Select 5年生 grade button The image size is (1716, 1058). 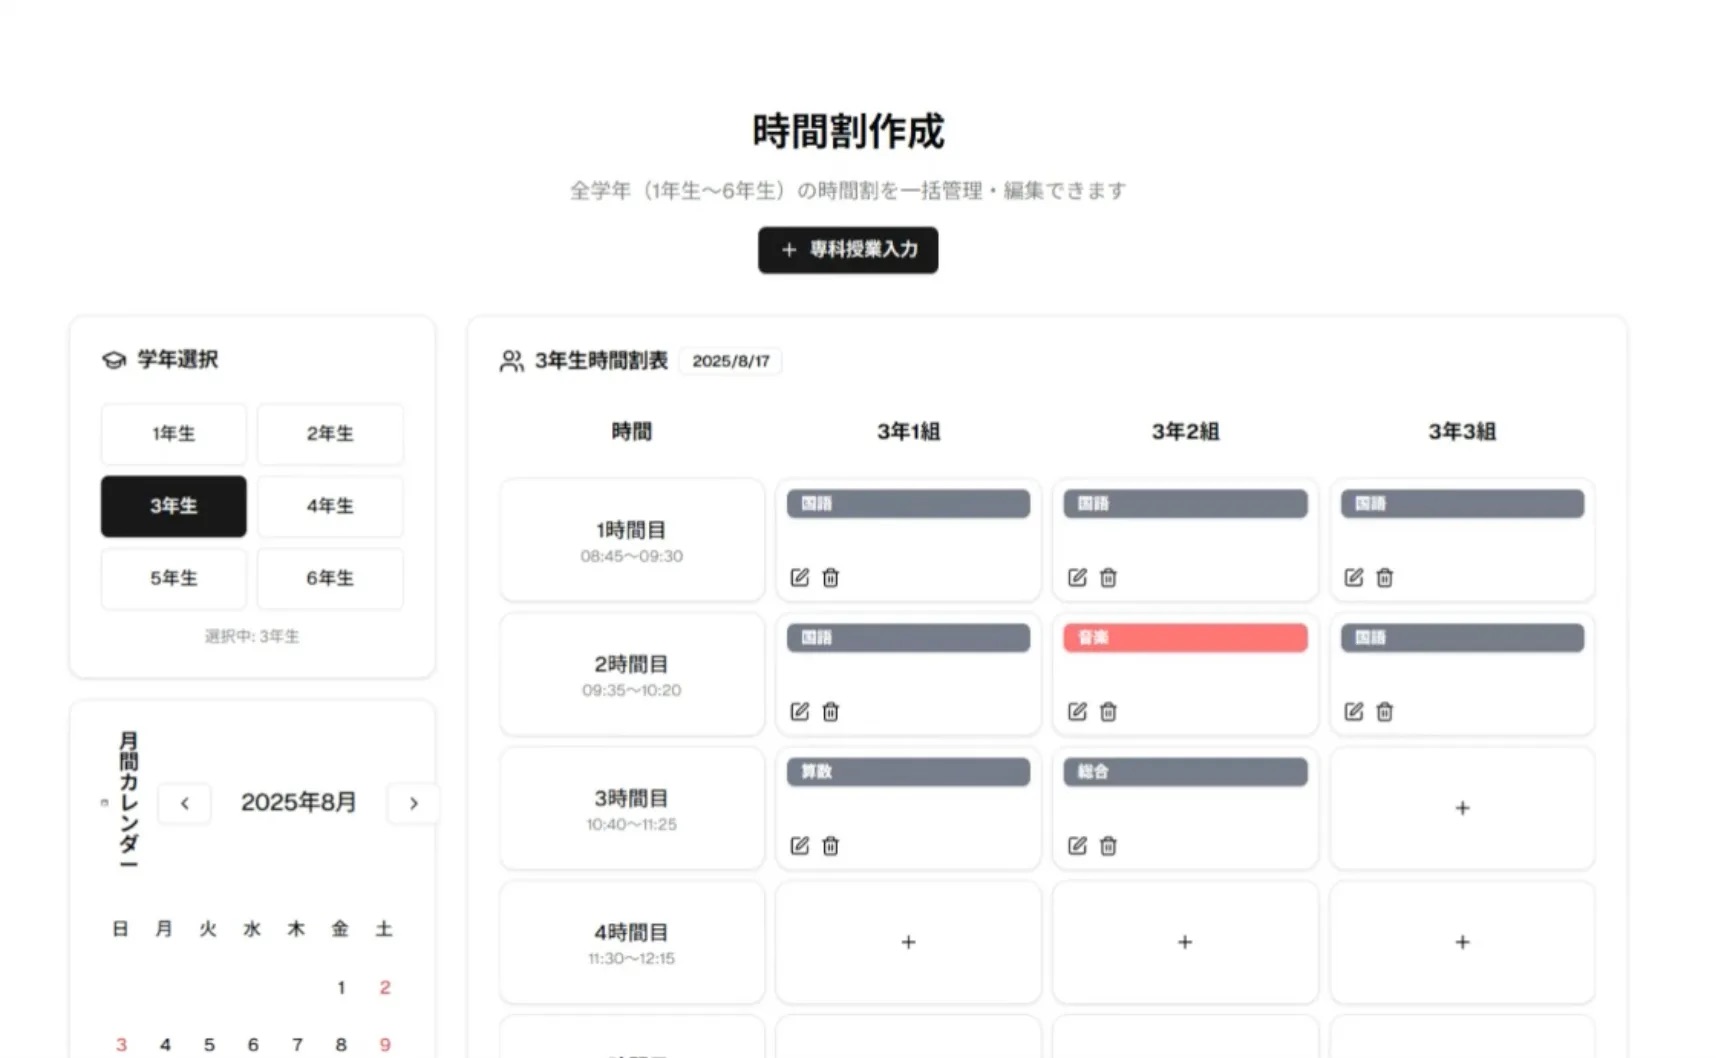tap(173, 578)
